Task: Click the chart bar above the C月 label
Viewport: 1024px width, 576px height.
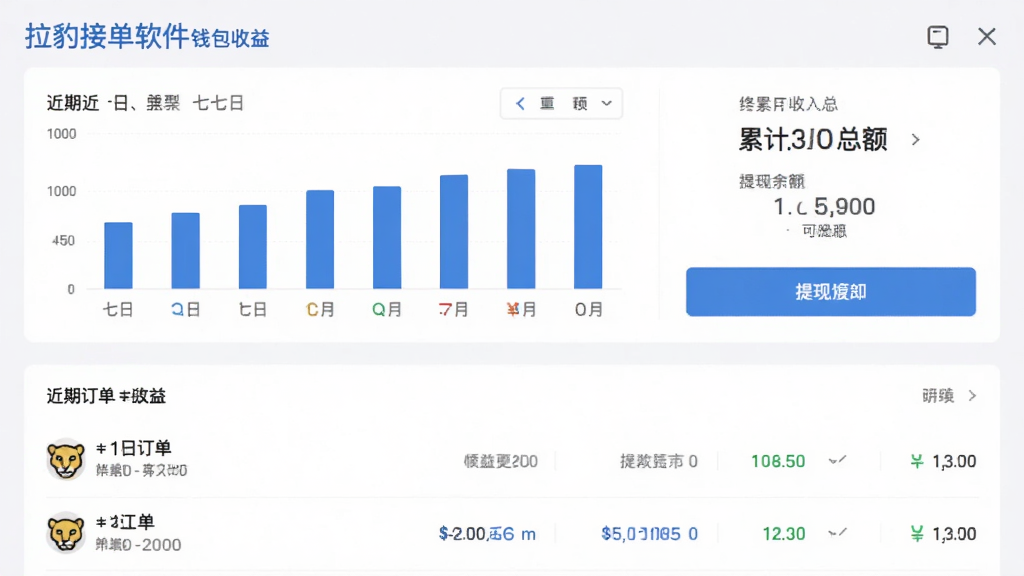Action: [x=320, y=240]
